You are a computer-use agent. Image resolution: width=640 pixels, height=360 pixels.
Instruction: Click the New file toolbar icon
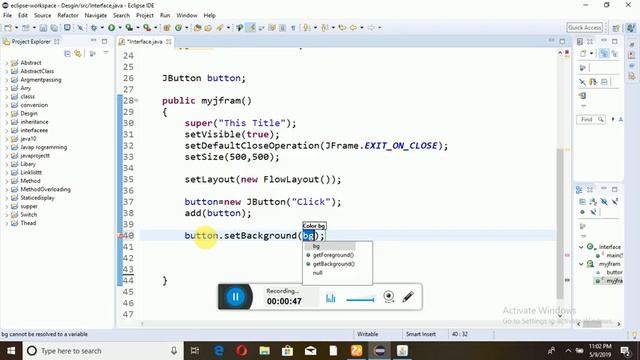tap(8, 28)
